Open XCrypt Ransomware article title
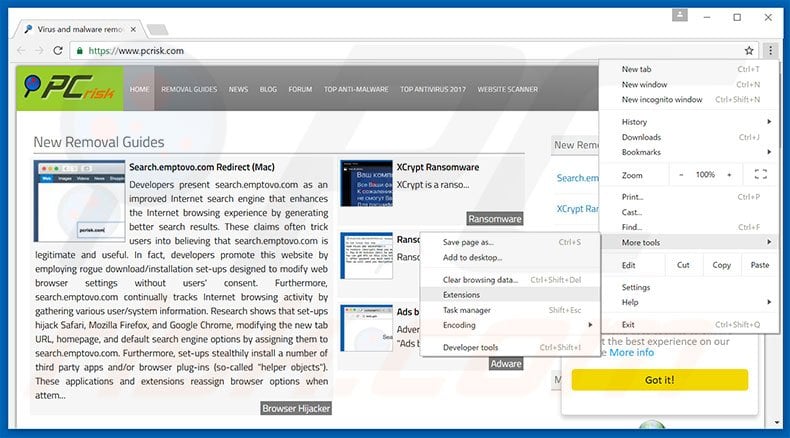The image size is (790, 438). (x=438, y=167)
